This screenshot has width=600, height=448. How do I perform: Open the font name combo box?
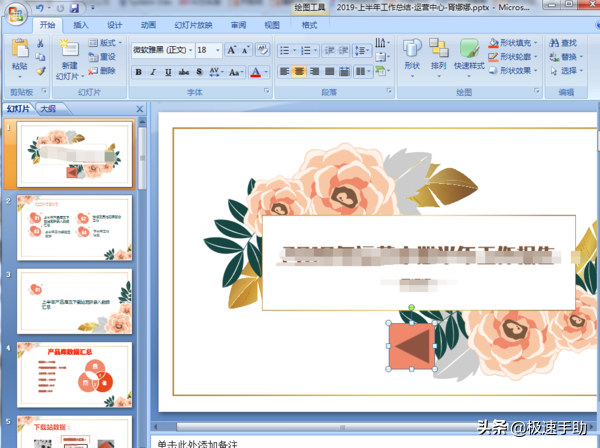163,50
